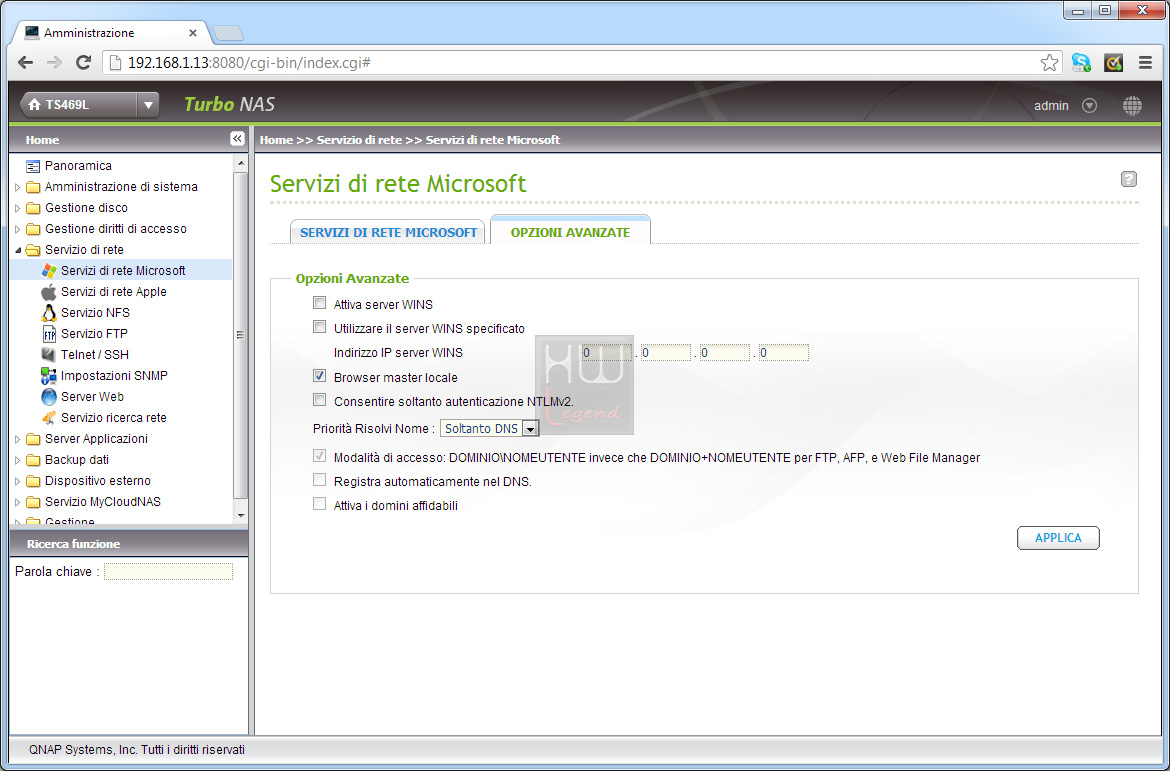Click the yellow checkmark extension icon
Image resolution: width=1170 pixels, height=771 pixels.
[x=1113, y=63]
